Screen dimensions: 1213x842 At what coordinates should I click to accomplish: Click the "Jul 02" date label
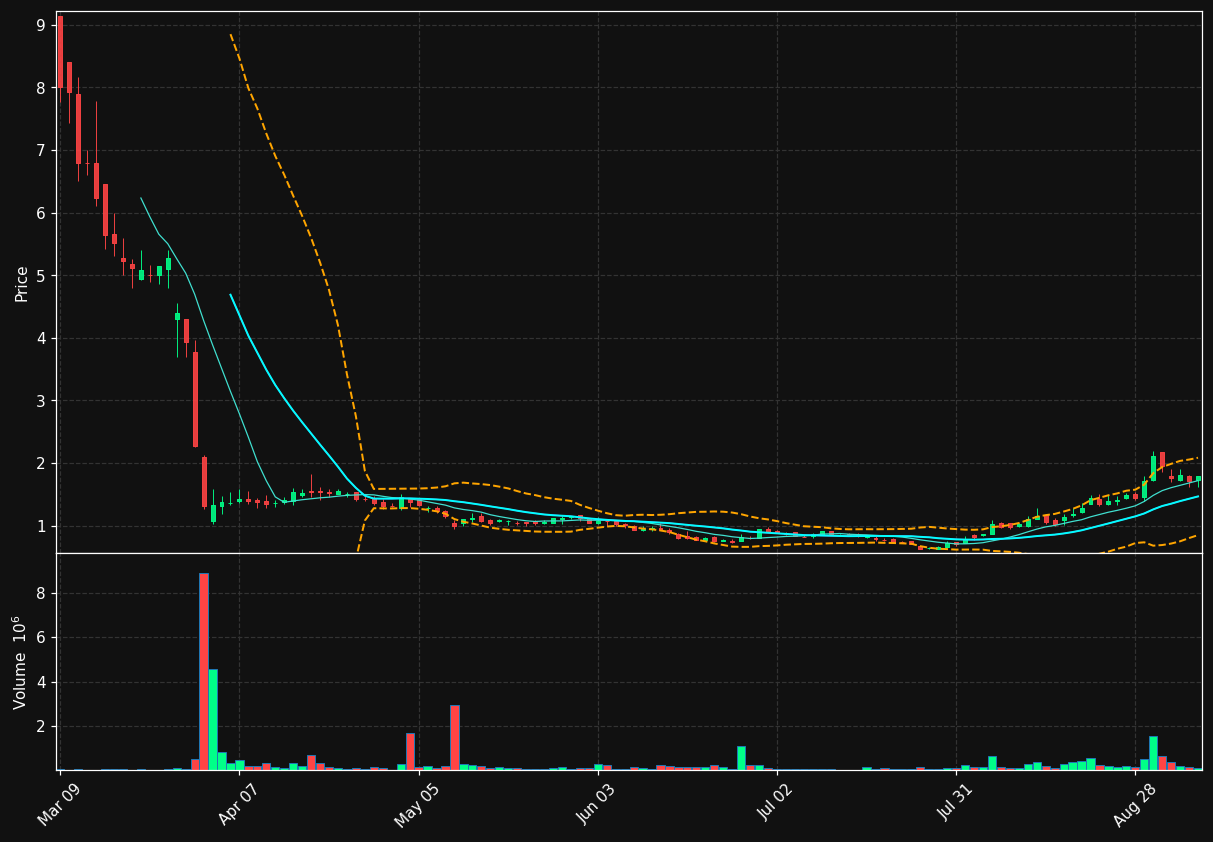(x=777, y=802)
